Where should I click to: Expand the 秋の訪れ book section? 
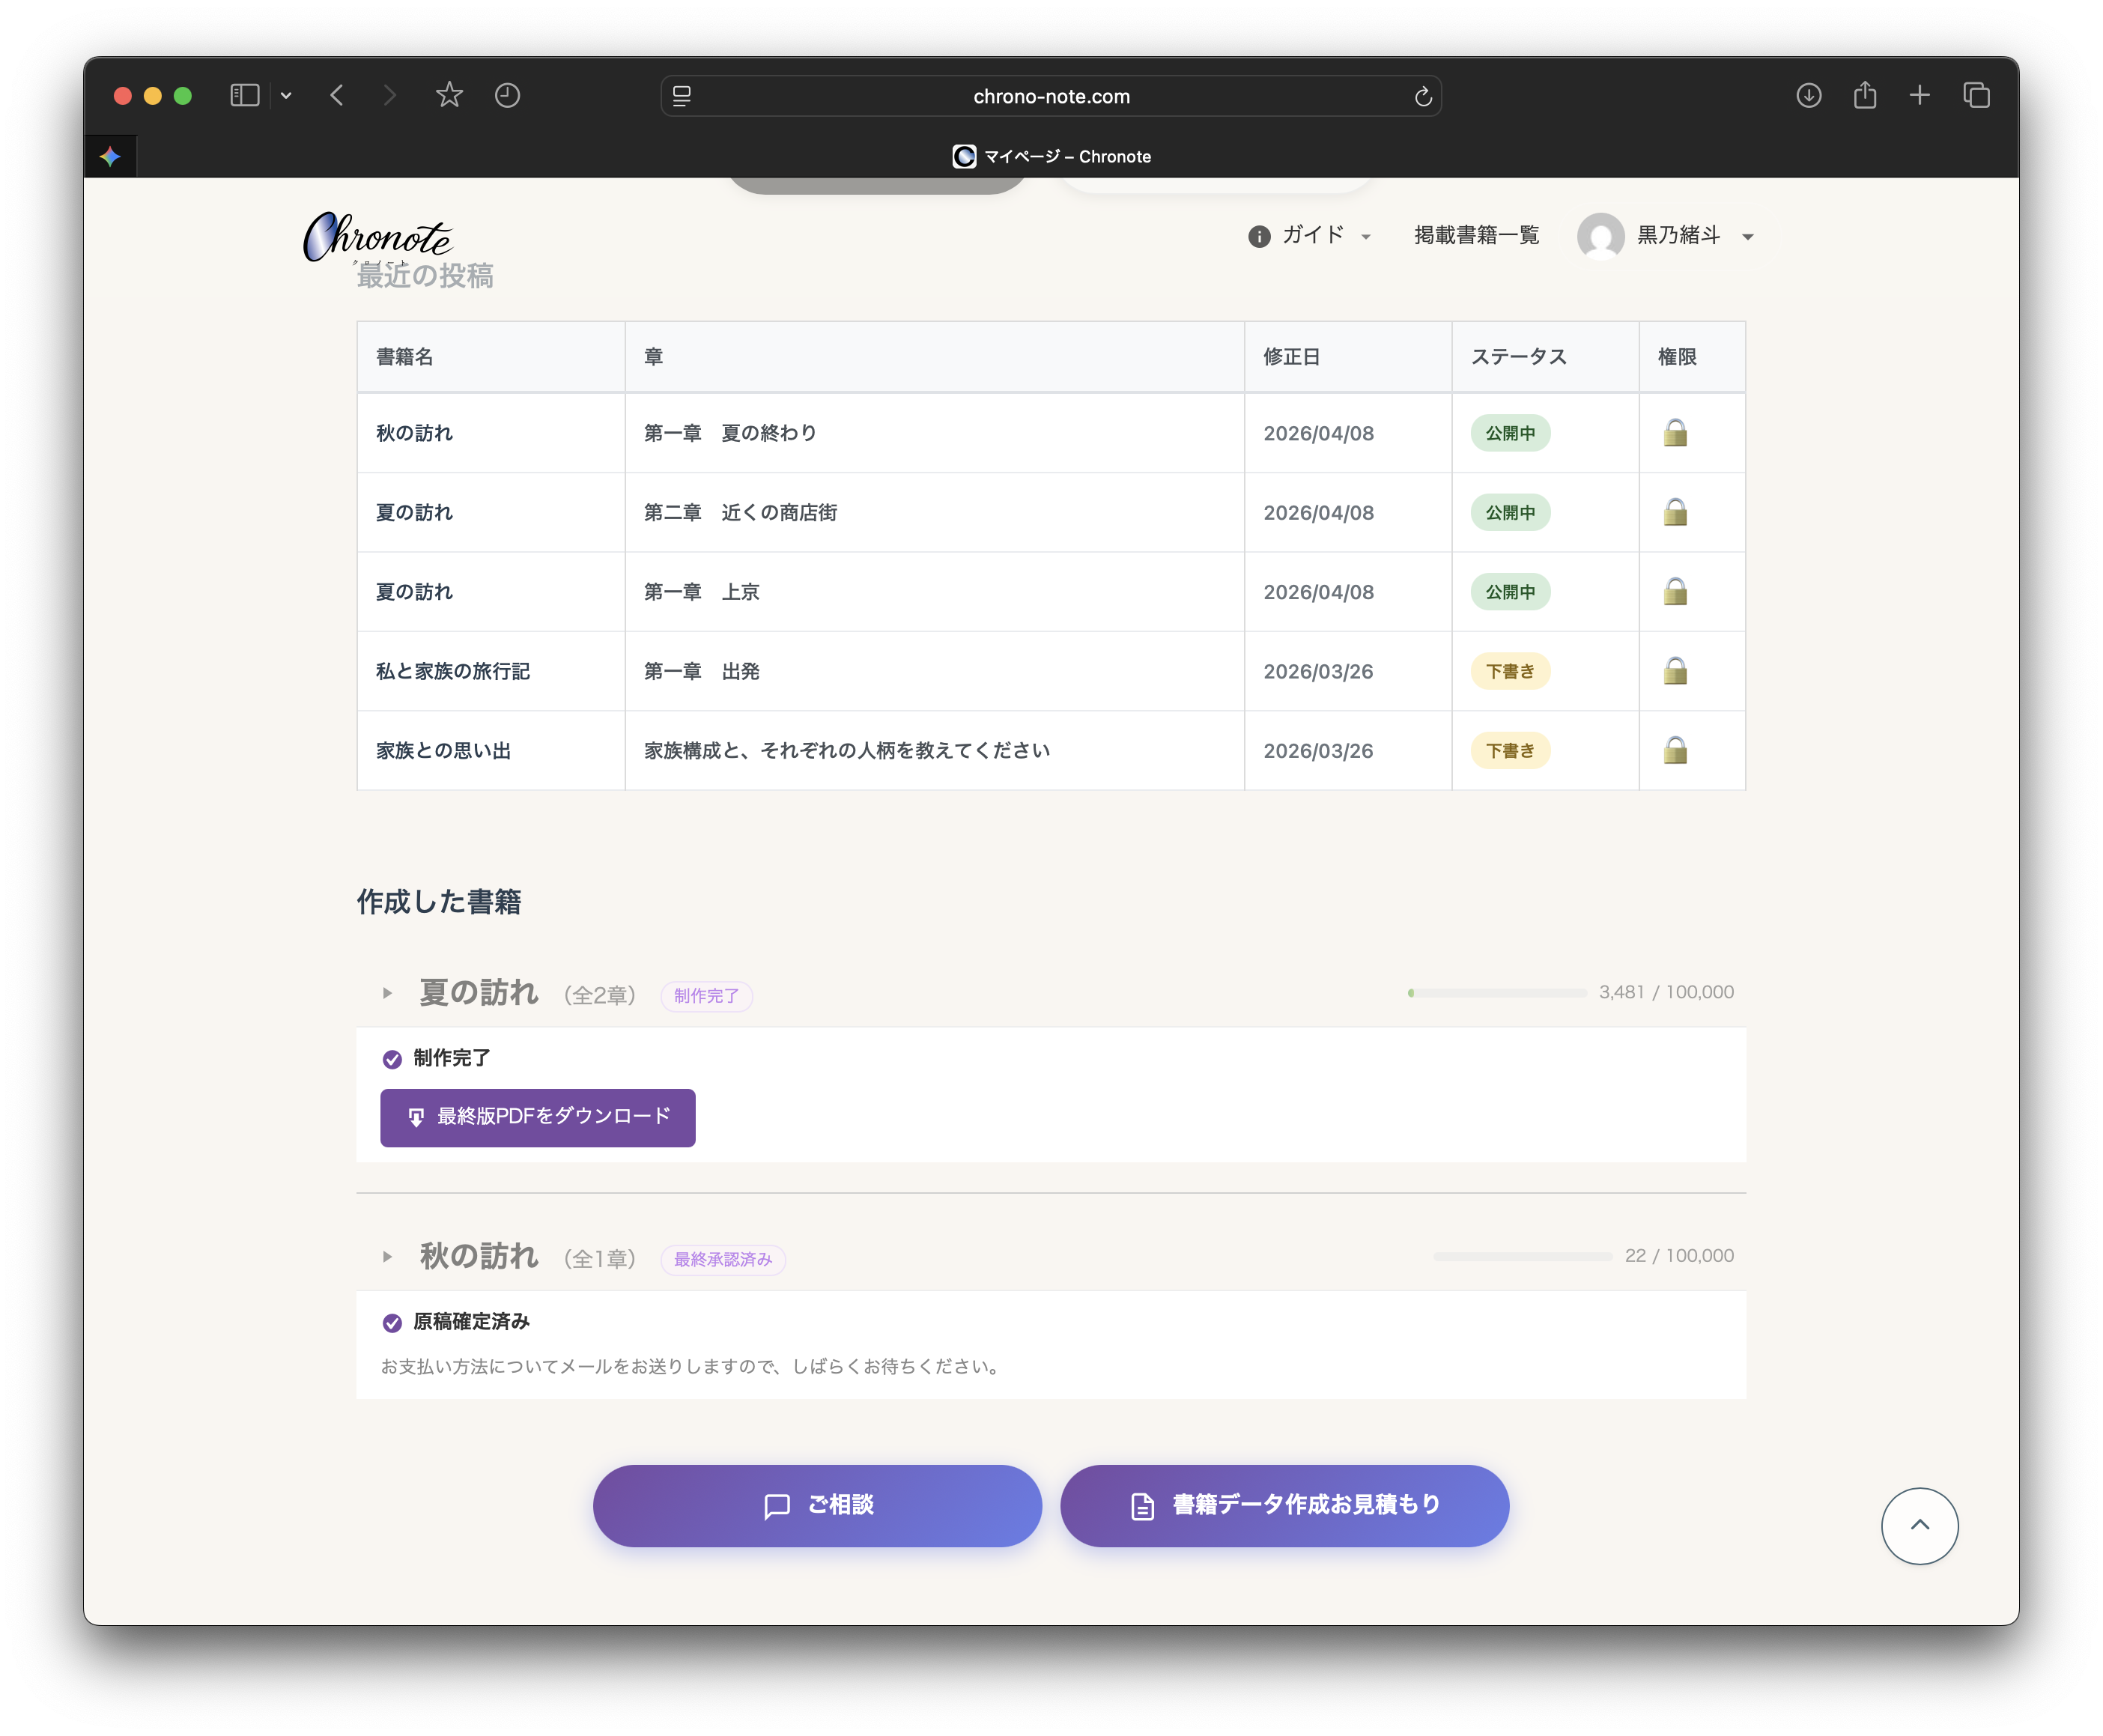[387, 1257]
